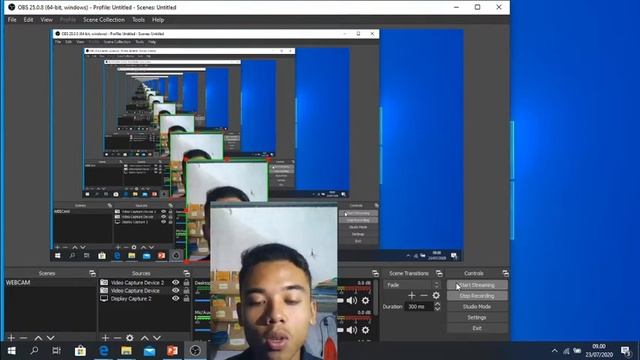Screen dimensions: 640x360
Task: Click the Exit button in Controls
Action: point(477,328)
